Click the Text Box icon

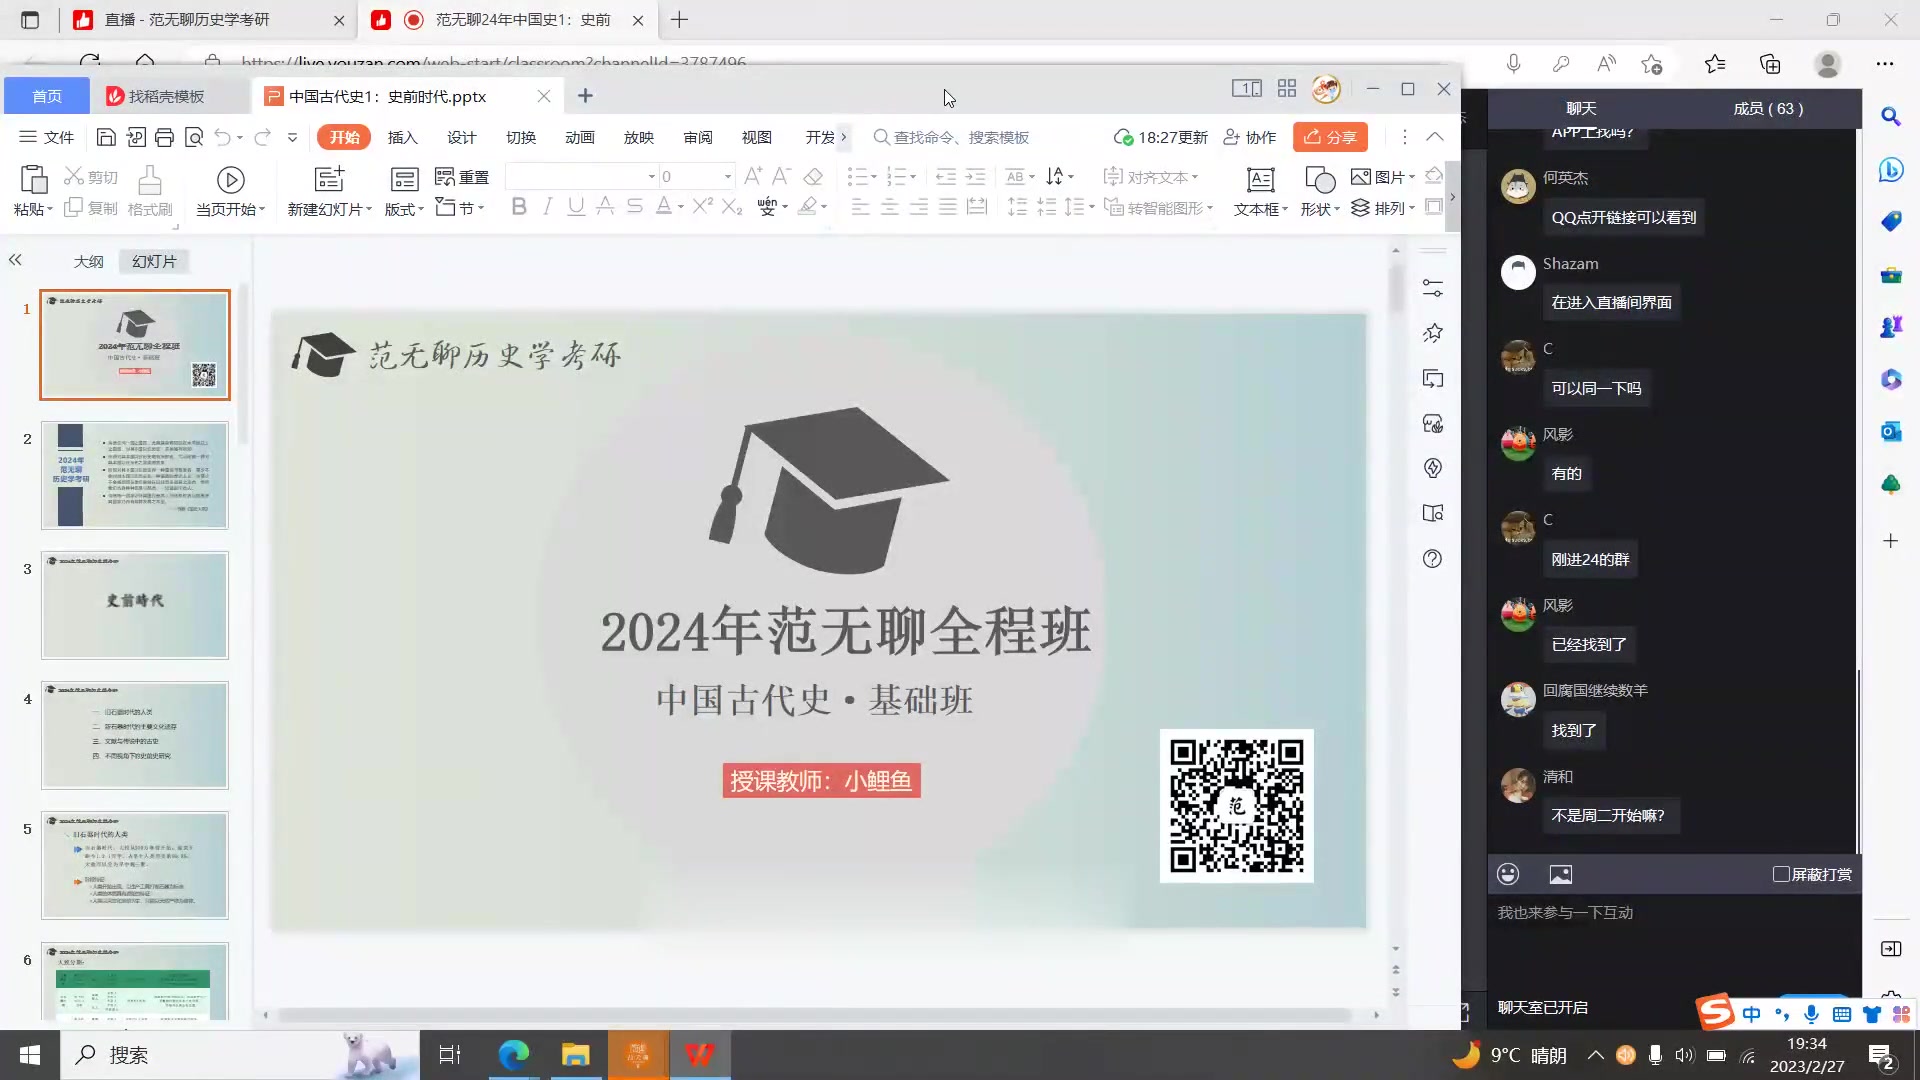pos(1260,179)
